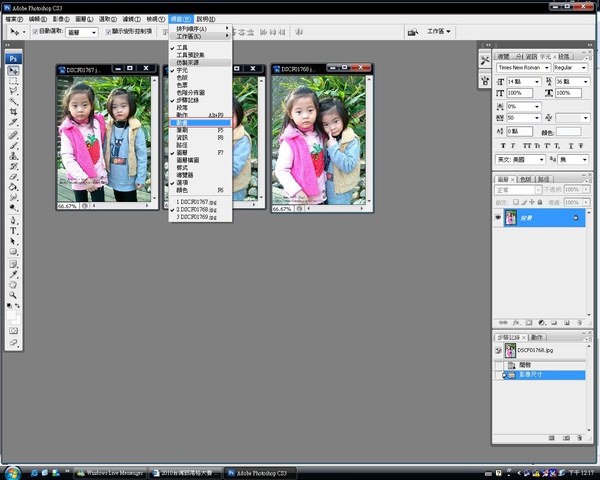The image size is (600, 480).
Task: Apply Faux Bold in Character panel
Action: click(x=503, y=145)
